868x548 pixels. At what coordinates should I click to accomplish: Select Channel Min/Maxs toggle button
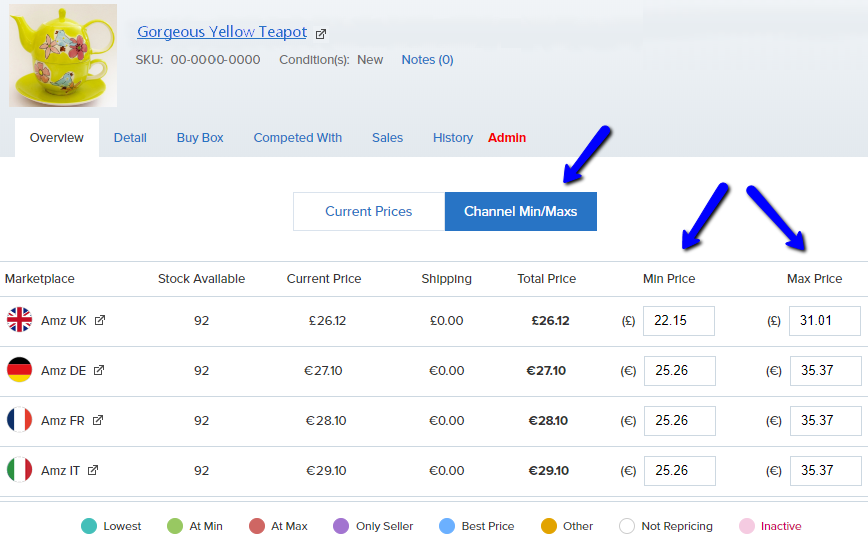(x=520, y=211)
